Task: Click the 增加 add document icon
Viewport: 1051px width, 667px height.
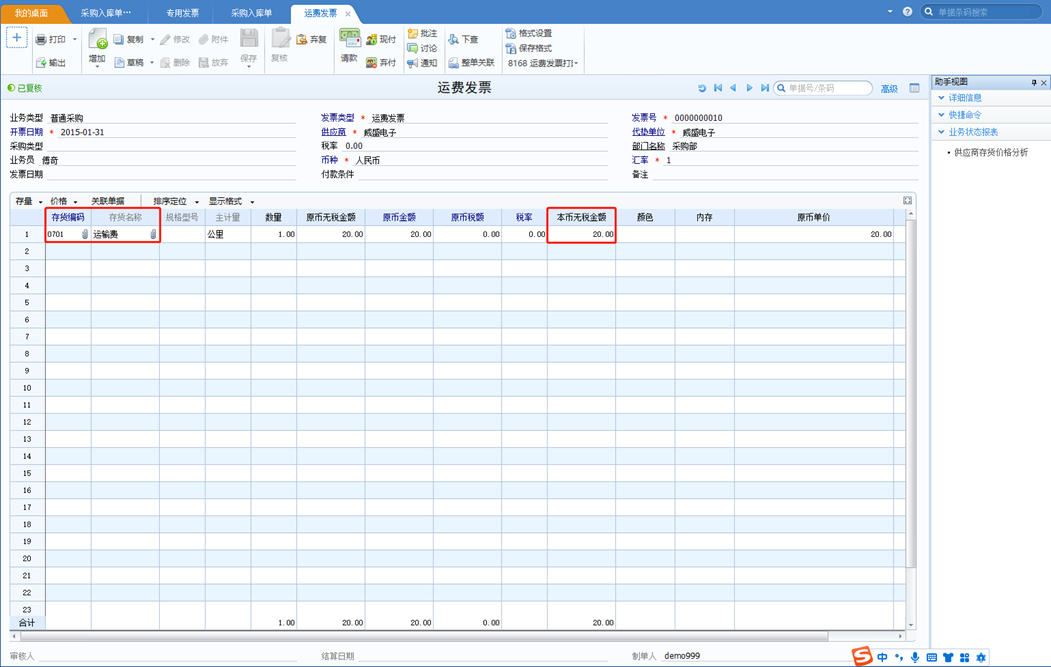Action: pos(98,39)
